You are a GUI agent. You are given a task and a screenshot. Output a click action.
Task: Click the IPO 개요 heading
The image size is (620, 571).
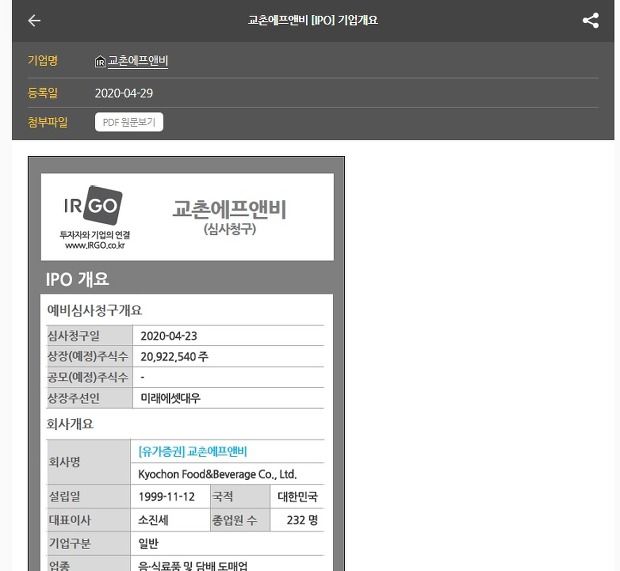[x=77, y=279]
